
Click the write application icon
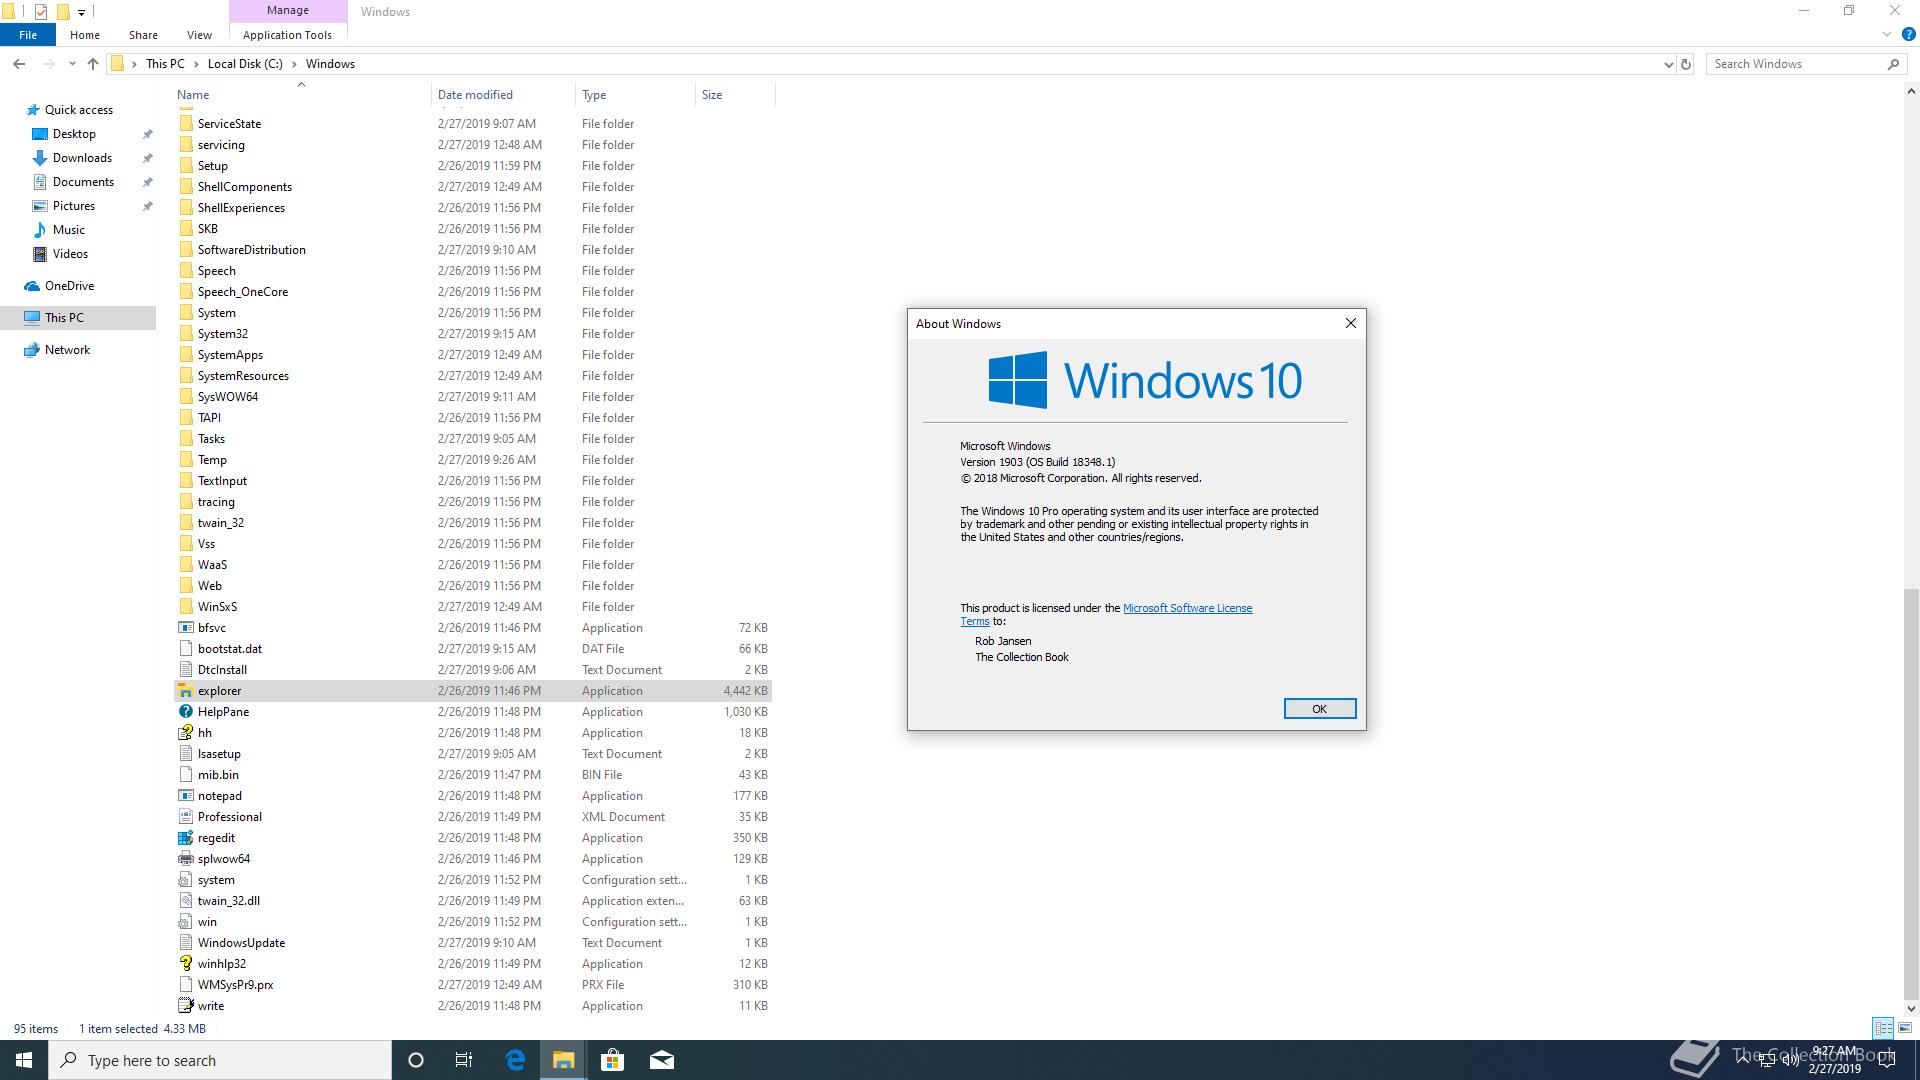[185, 1006]
